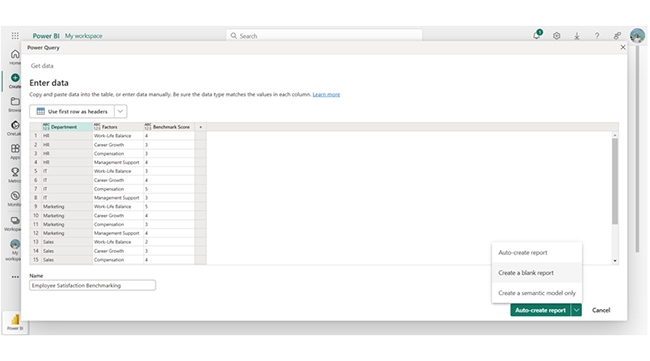650x361 pixels.
Task: Click the download arrow icon
Action: pos(577,36)
